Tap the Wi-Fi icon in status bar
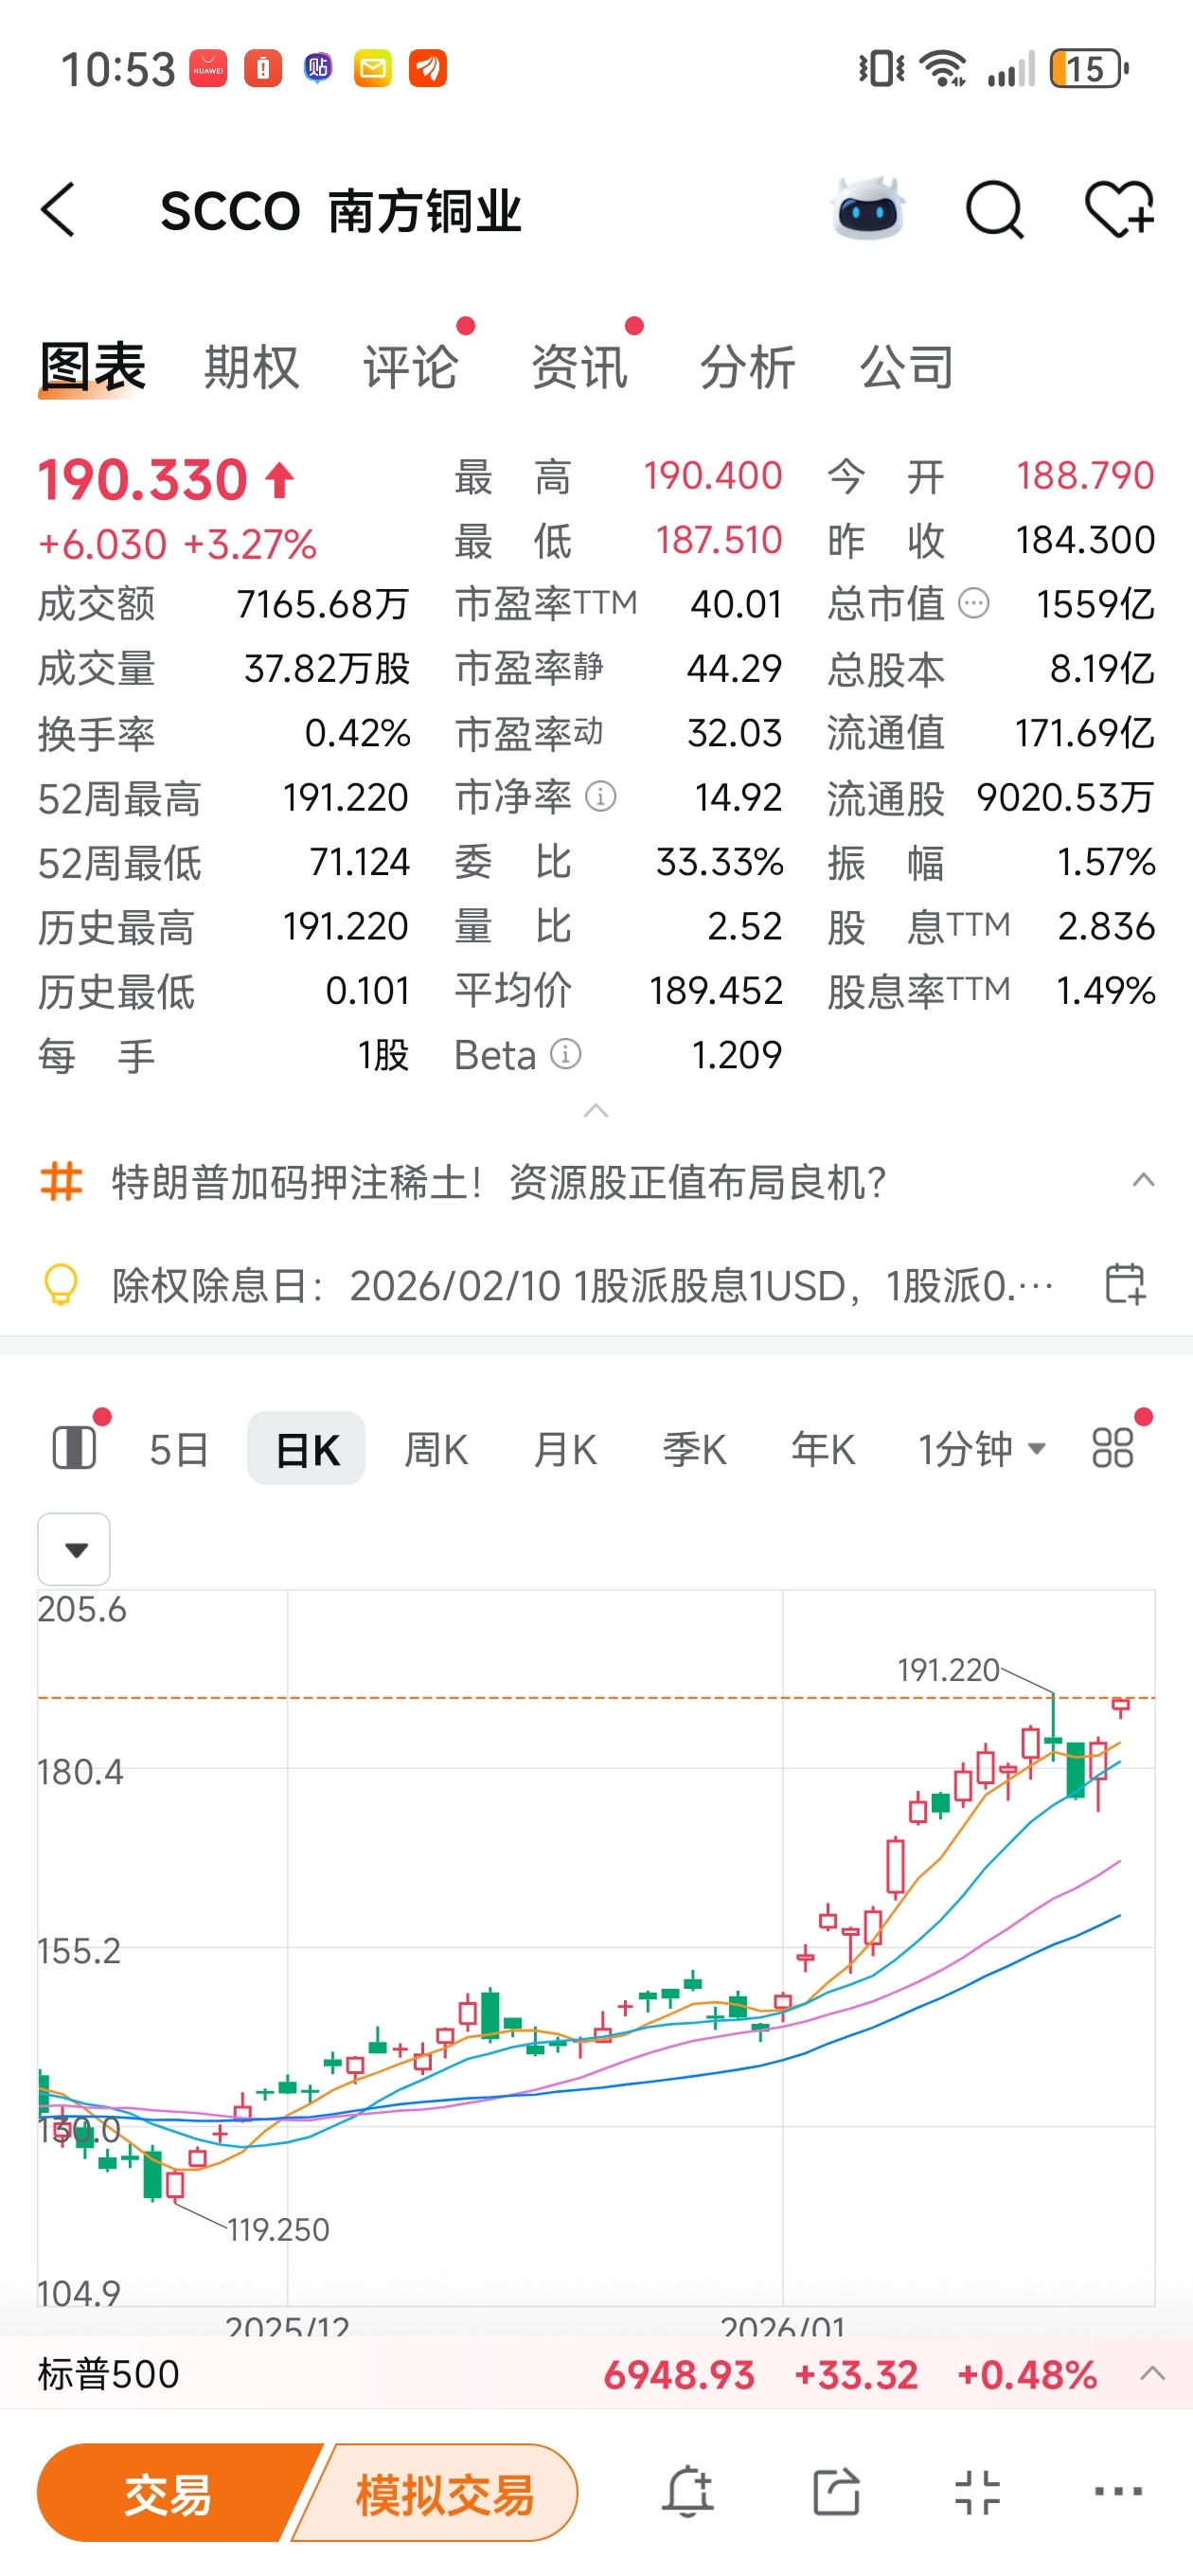 [943, 69]
